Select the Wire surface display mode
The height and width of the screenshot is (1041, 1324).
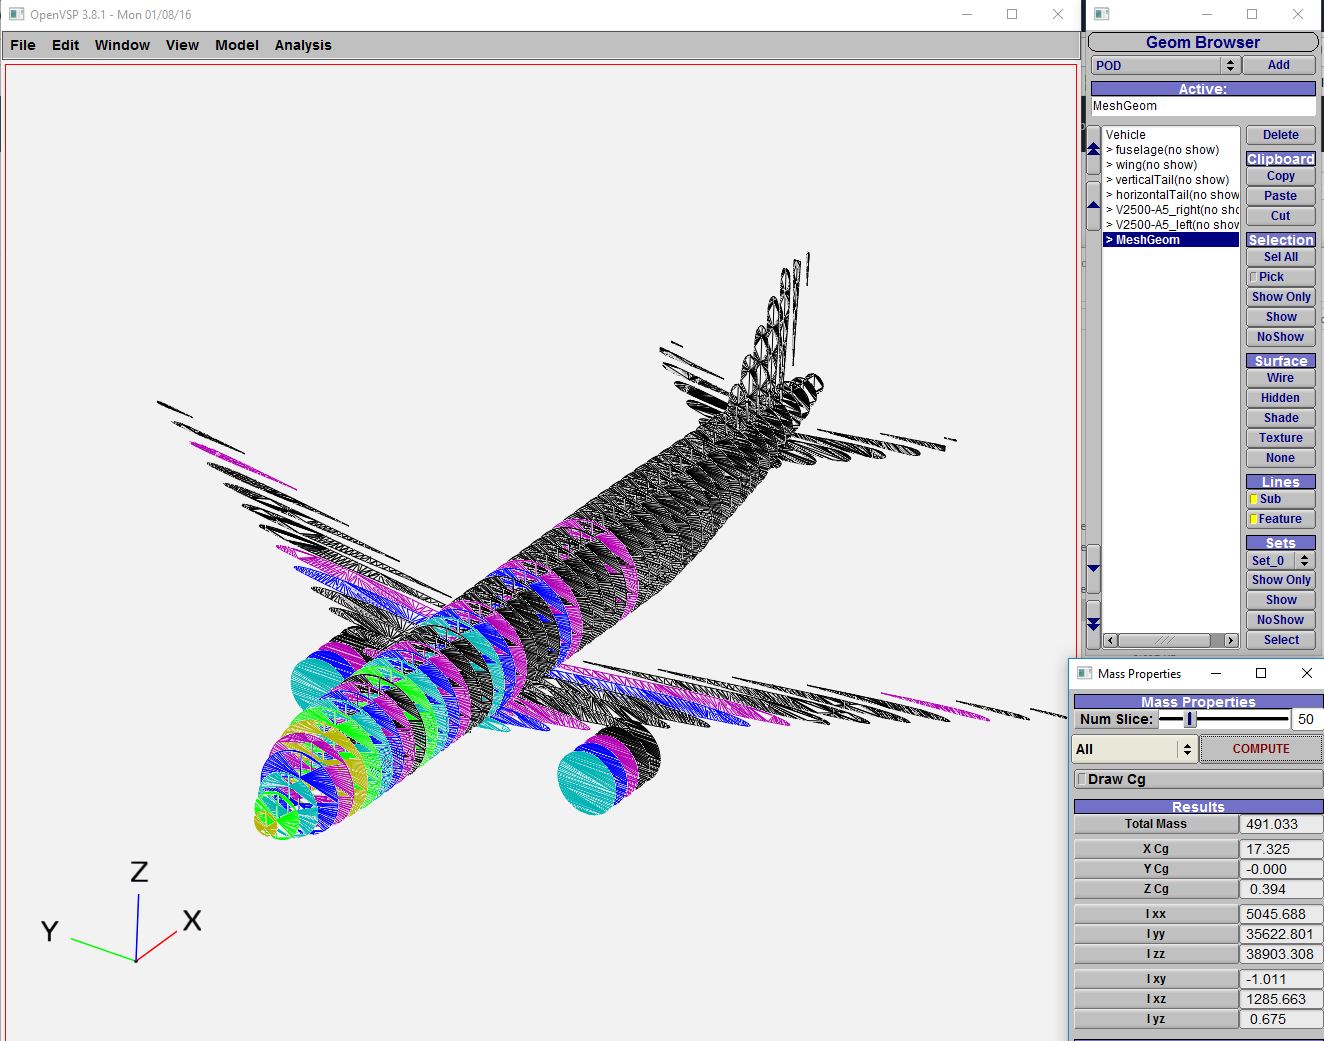[1280, 377]
